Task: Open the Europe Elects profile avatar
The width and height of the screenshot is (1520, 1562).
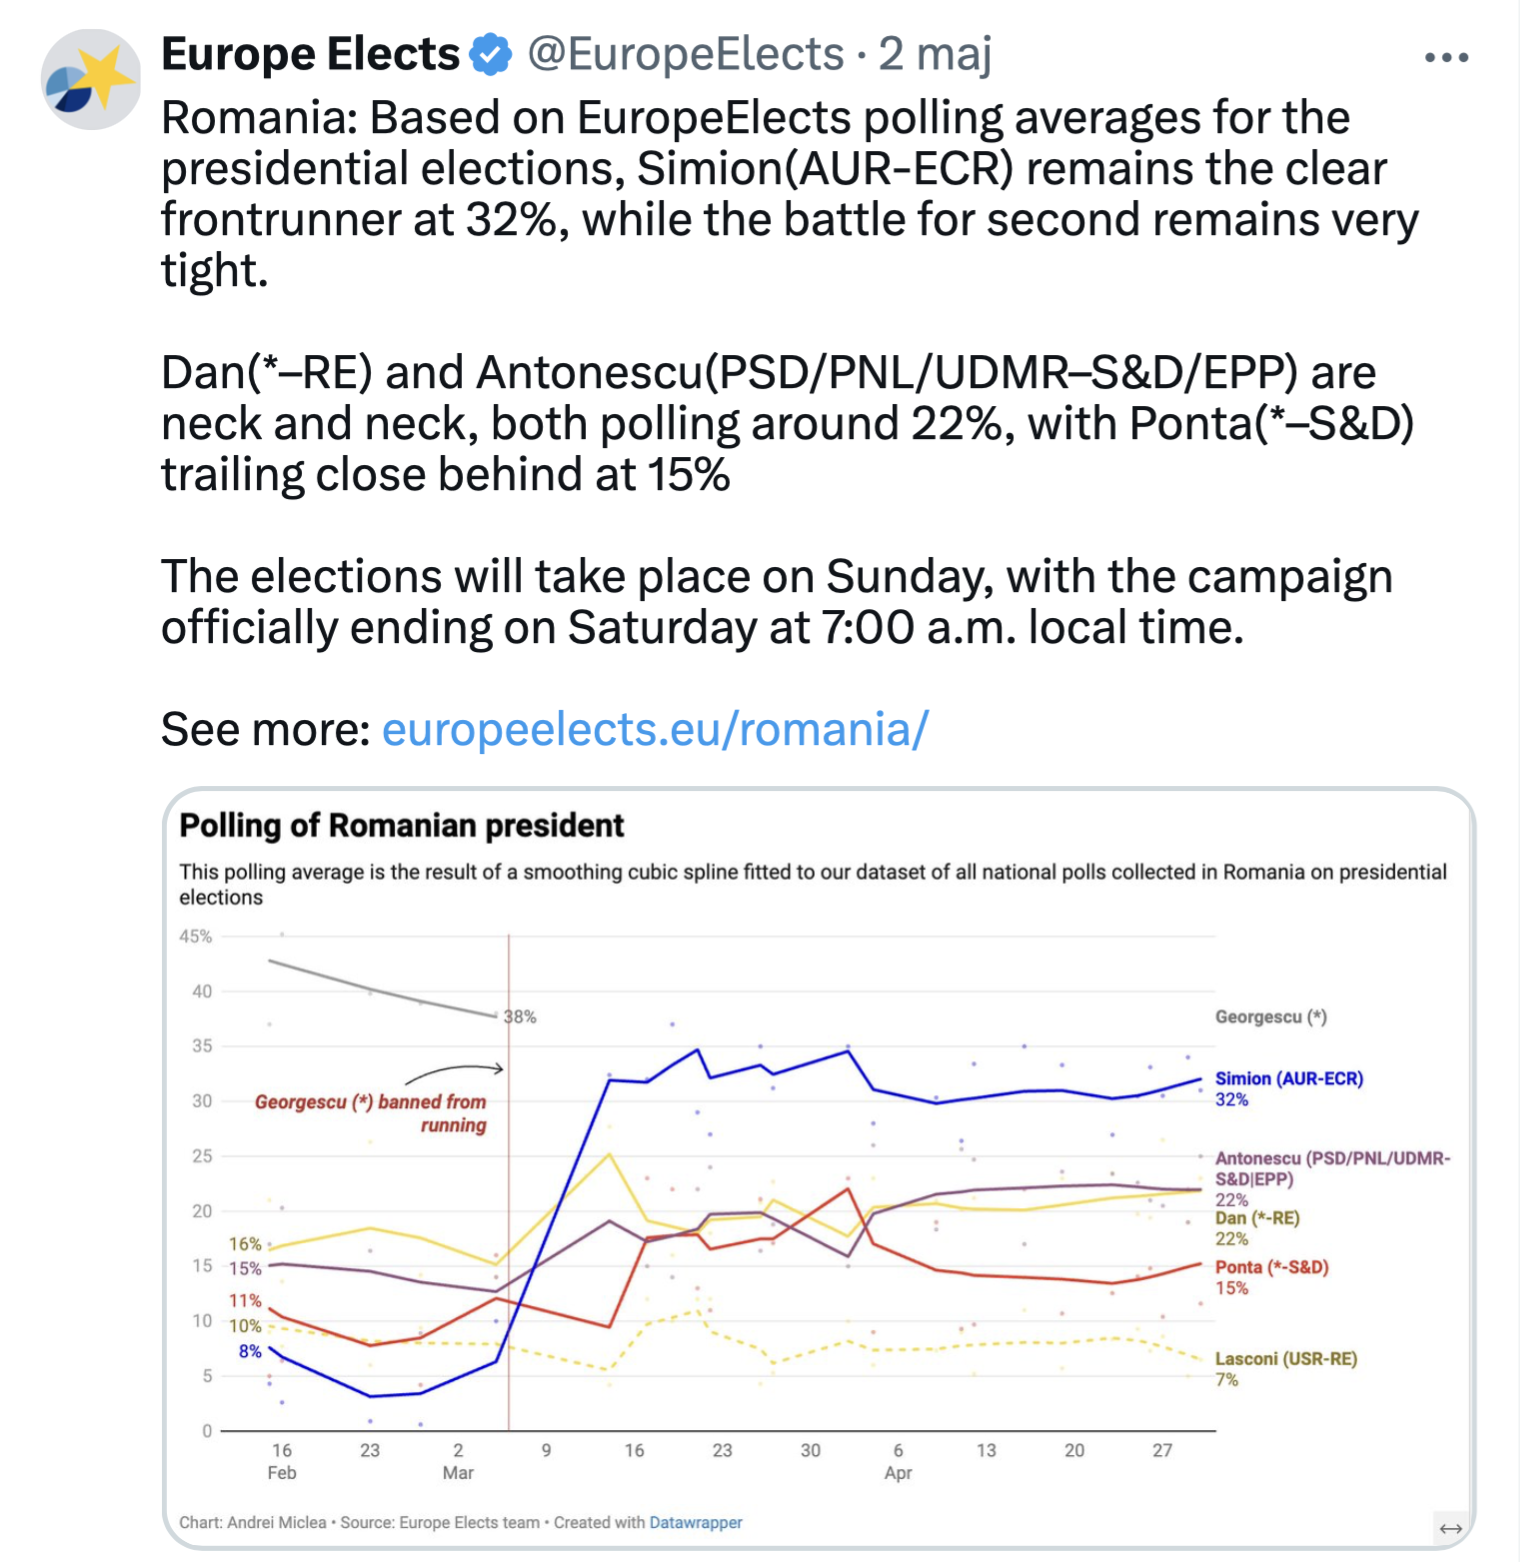Action: coord(90,79)
